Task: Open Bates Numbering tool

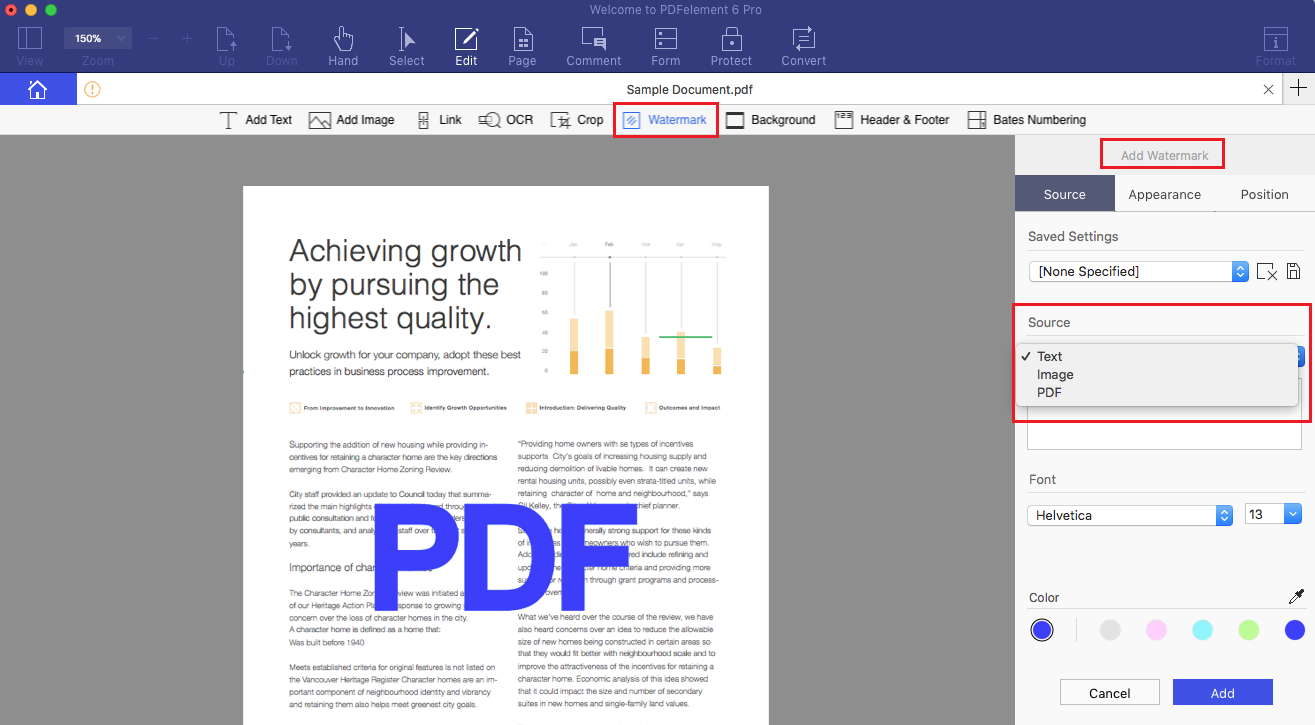Action: tap(1026, 119)
